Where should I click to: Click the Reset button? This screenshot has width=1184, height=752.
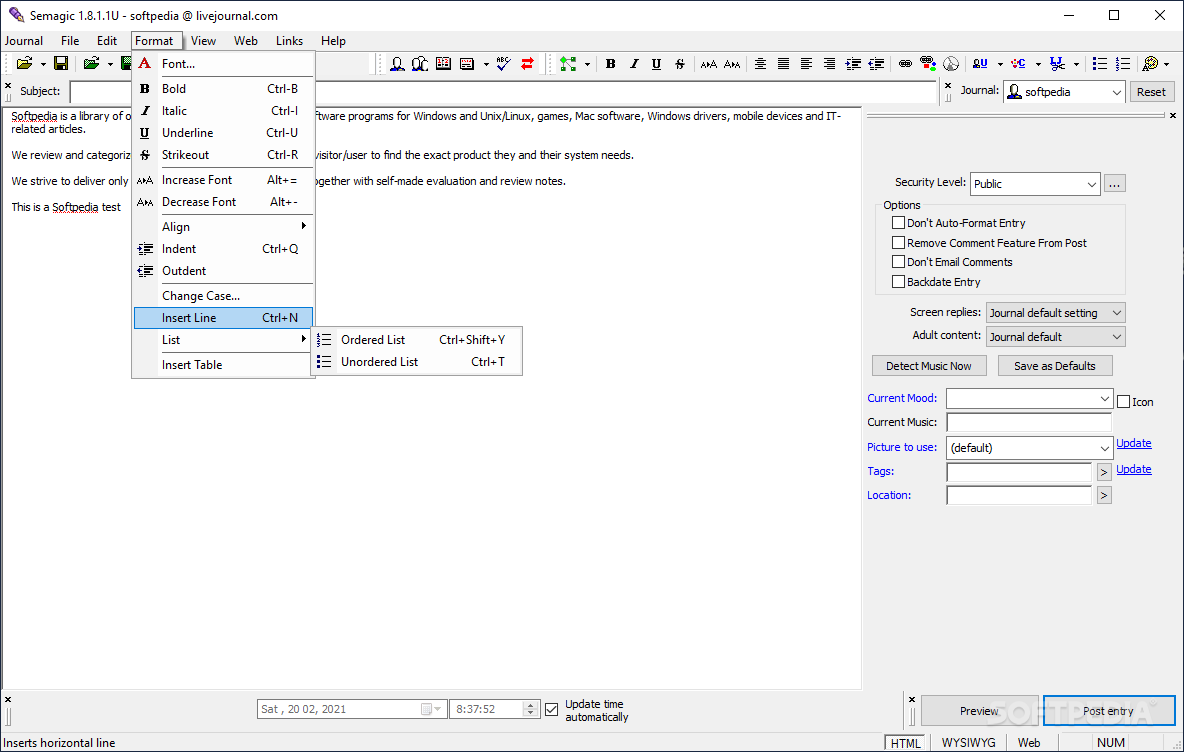click(1151, 92)
